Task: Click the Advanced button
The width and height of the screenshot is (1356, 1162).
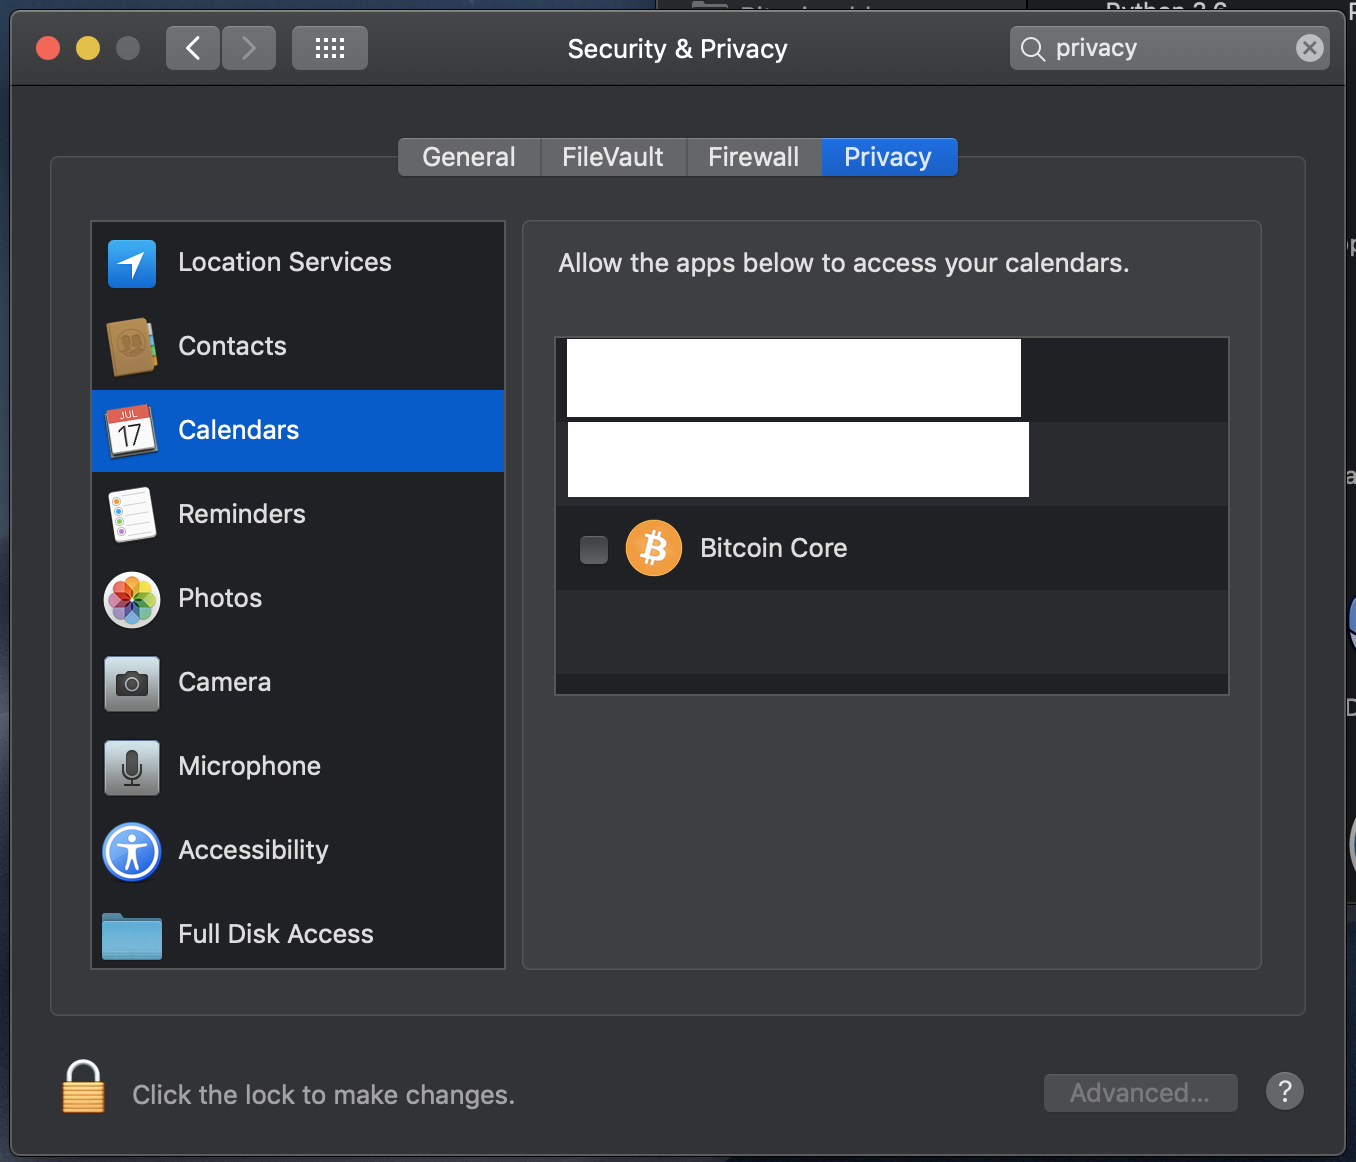Action: [x=1140, y=1092]
